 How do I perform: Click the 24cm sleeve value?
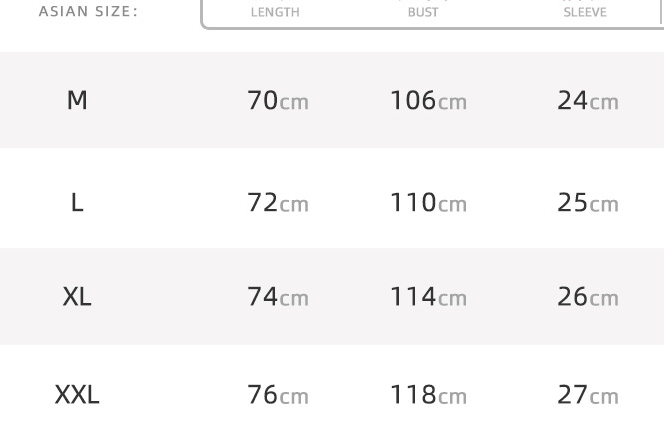point(587,100)
